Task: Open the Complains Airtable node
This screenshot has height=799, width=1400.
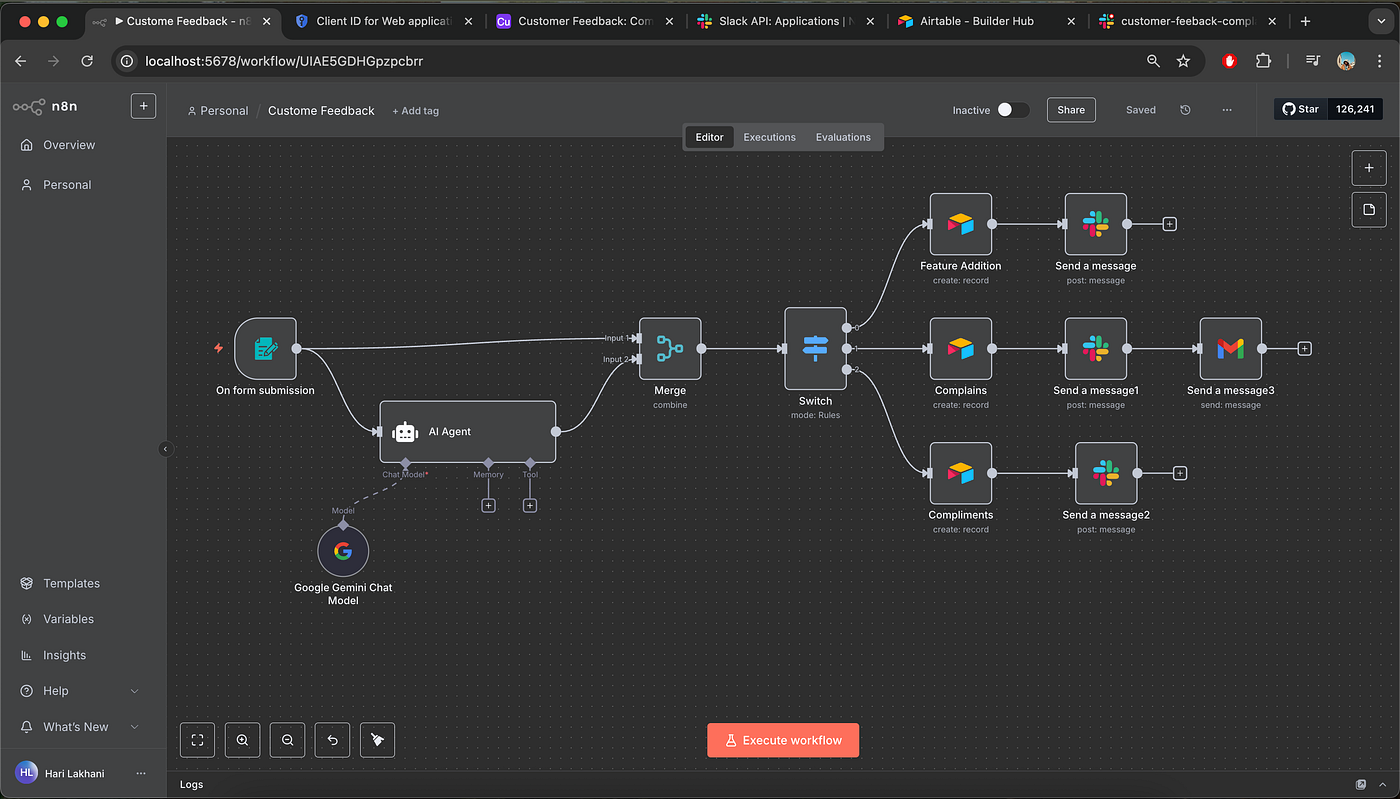Action: point(961,349)
